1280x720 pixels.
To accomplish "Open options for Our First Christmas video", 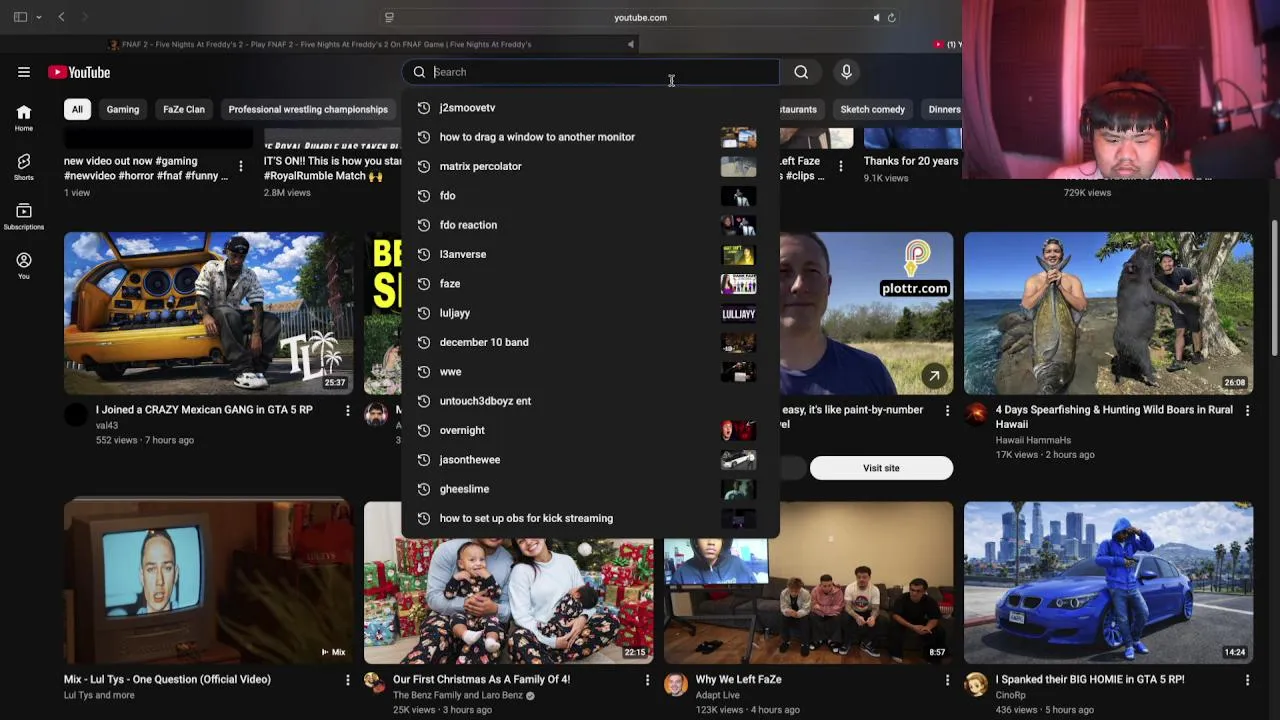I will [647, 680].
